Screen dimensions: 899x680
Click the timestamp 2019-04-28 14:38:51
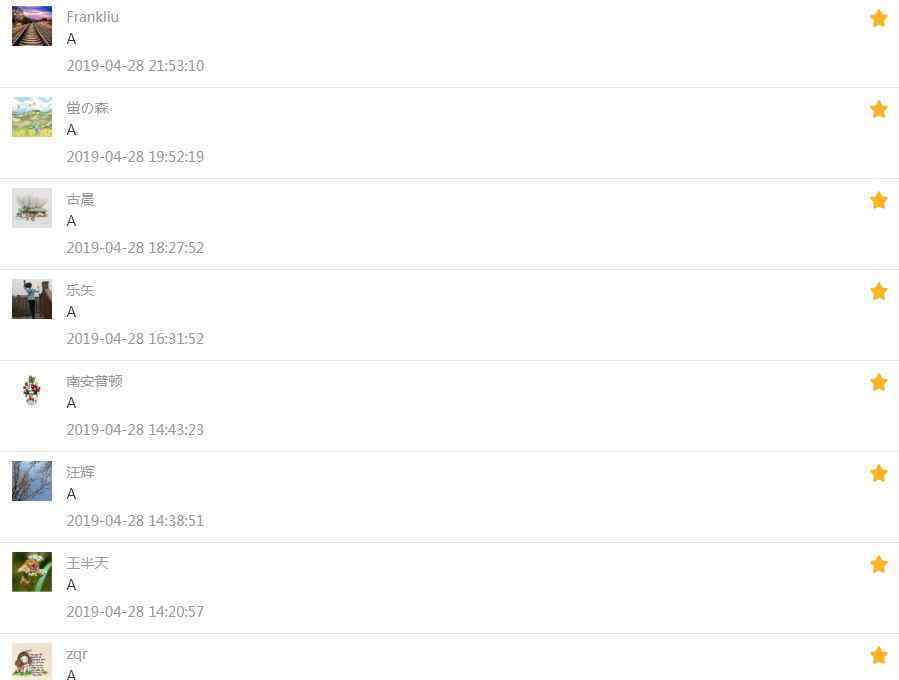pyautogui.click(x=135, y=521)
